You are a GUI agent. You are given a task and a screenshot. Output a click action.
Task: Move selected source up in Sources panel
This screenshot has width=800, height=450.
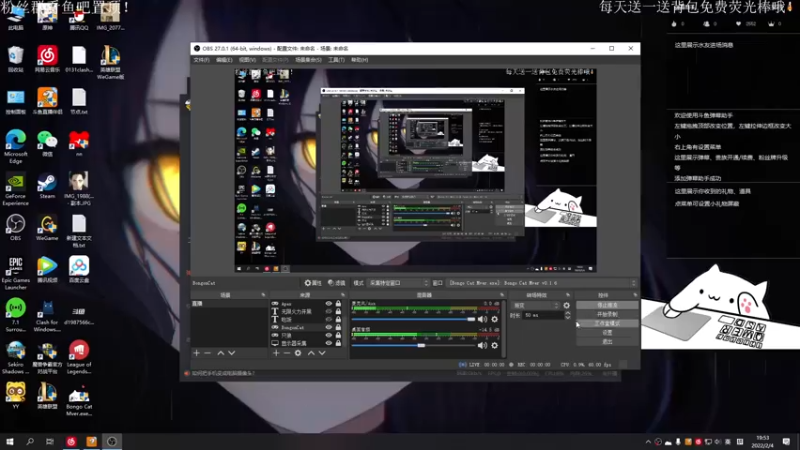pyautogui.click(x=311, y=353)
